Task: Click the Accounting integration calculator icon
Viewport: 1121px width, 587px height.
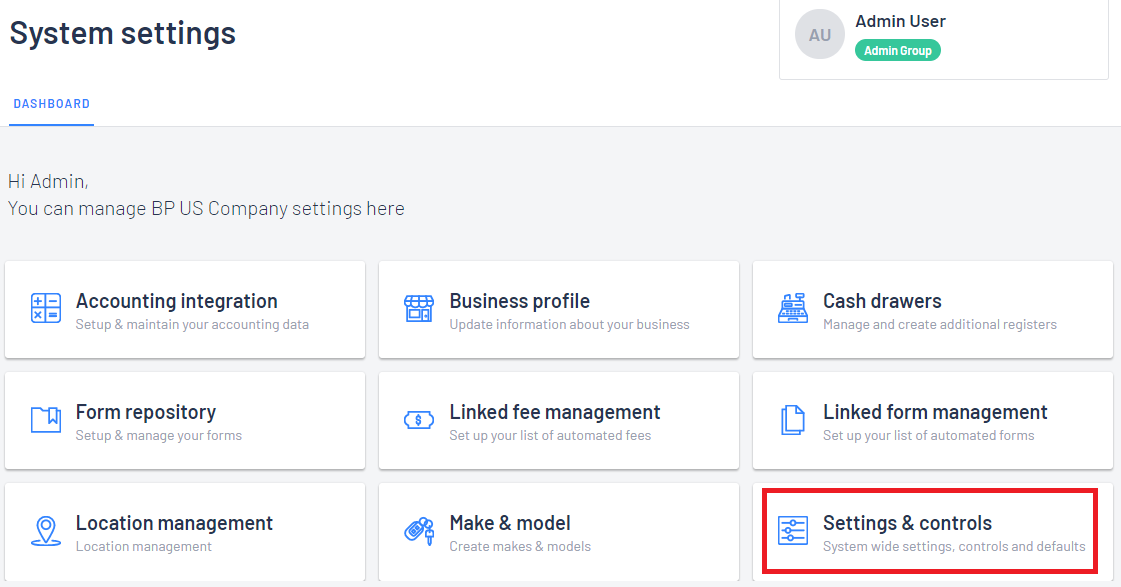Action: [46, 308]
